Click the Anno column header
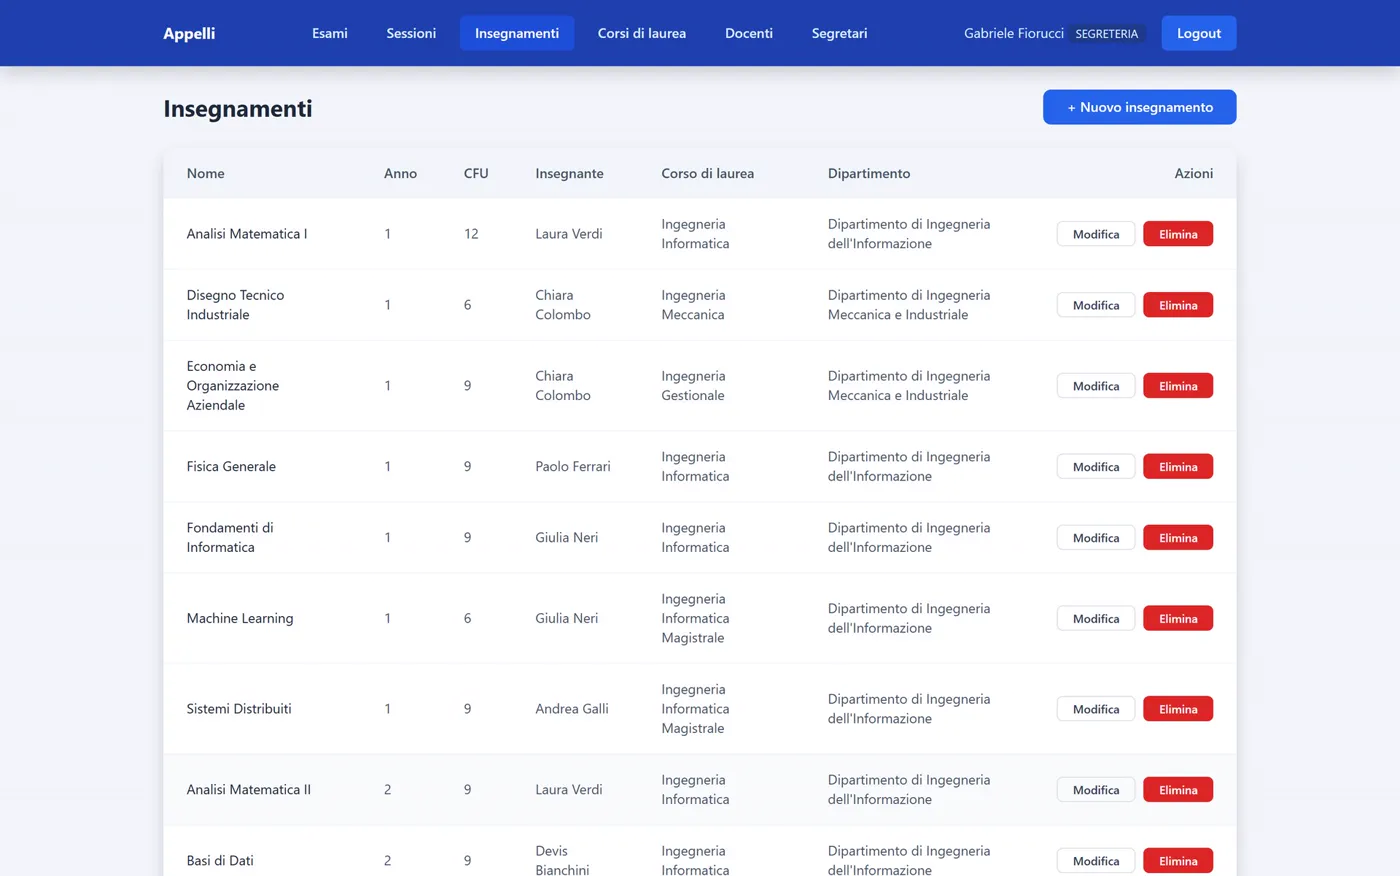 tap(400, 173)
